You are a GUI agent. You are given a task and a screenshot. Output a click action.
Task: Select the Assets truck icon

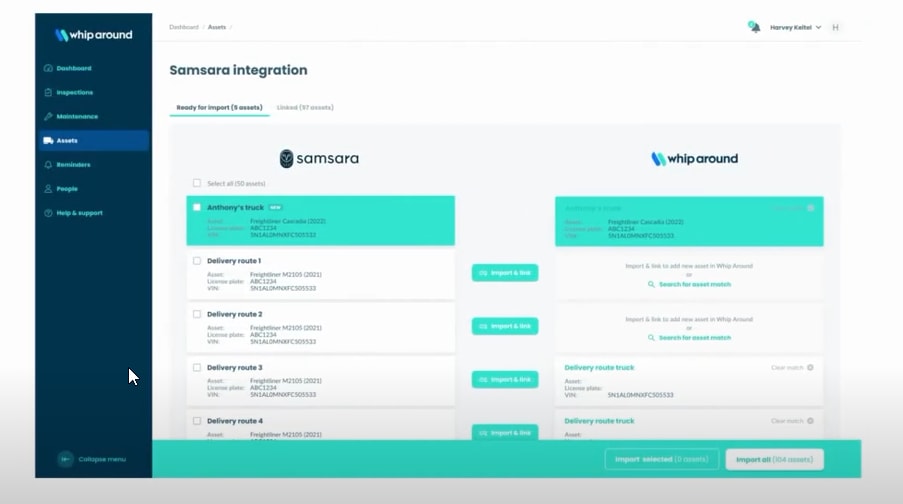pyautogui.click(x=48, y=141)
